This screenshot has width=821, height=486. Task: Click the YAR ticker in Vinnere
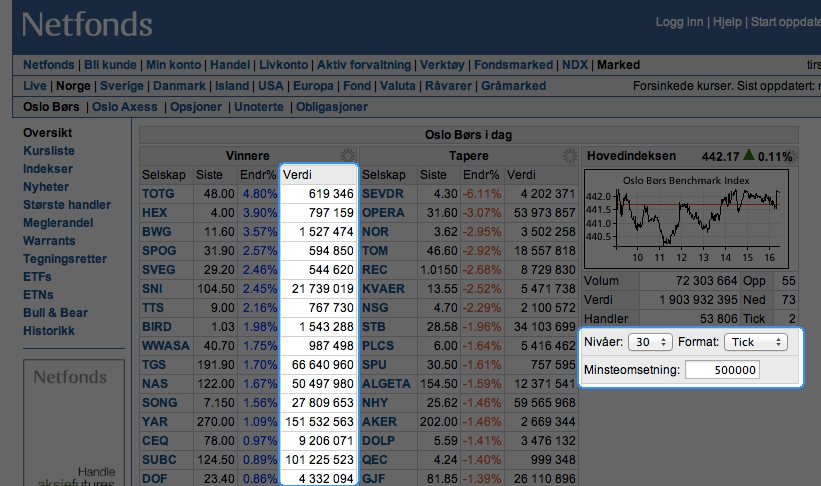pos(155,422)
